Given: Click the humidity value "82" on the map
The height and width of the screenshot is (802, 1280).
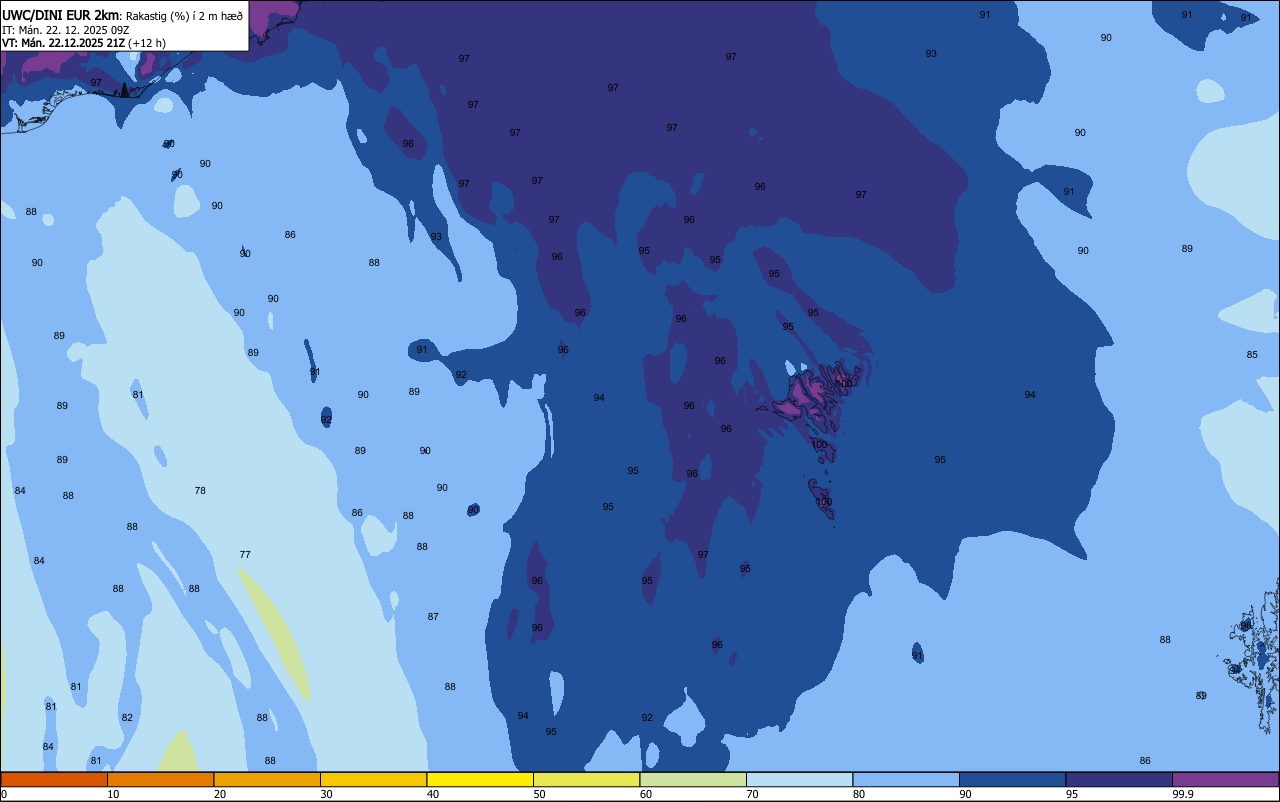Looking at the screenshot, I should 127,718.
